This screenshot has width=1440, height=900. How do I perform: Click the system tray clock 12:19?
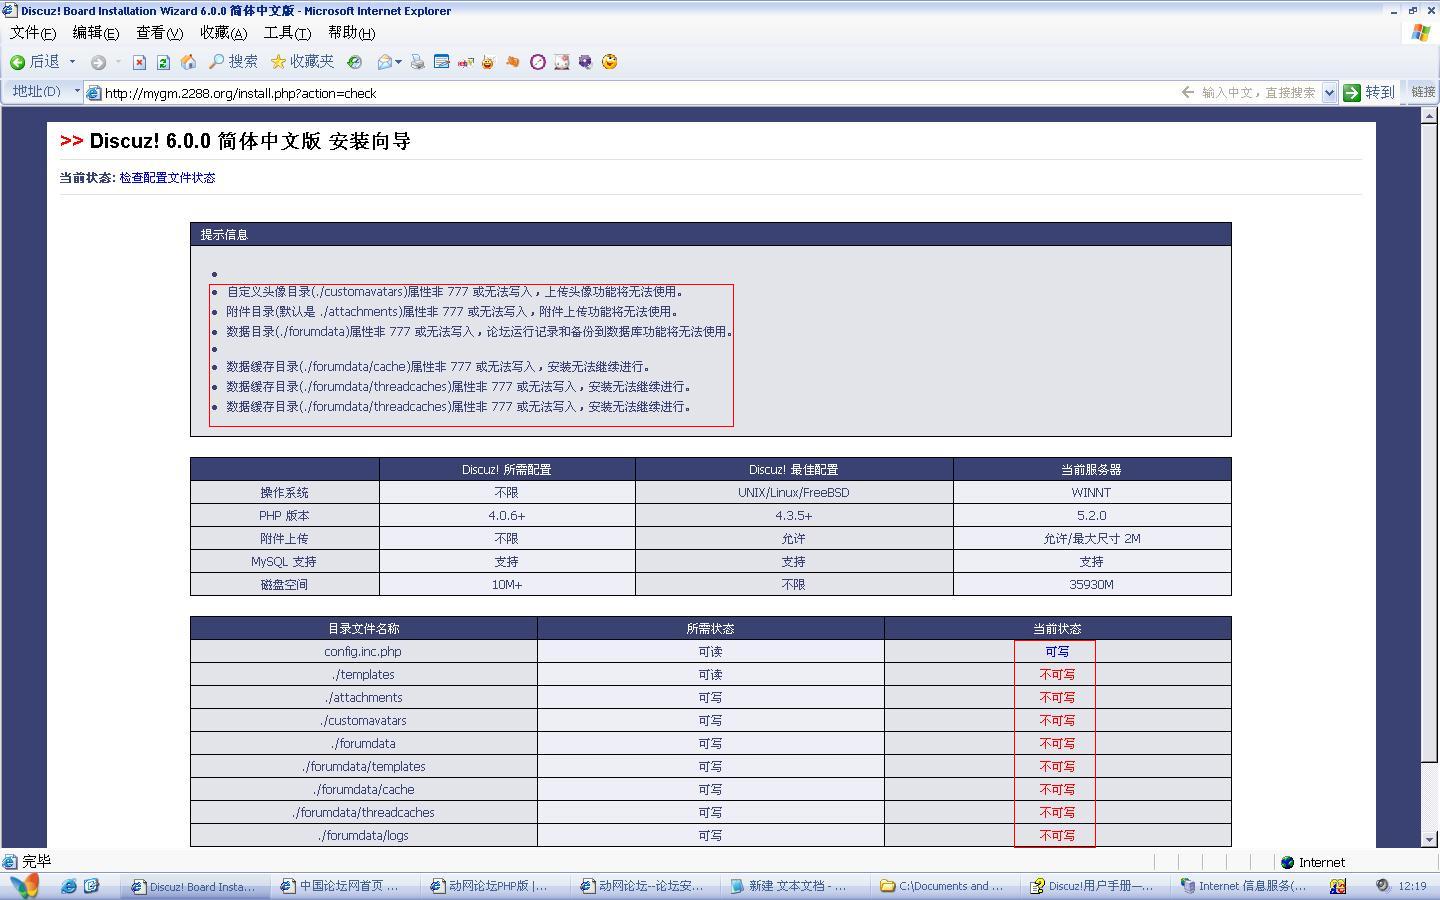[x=1413, y=886]
